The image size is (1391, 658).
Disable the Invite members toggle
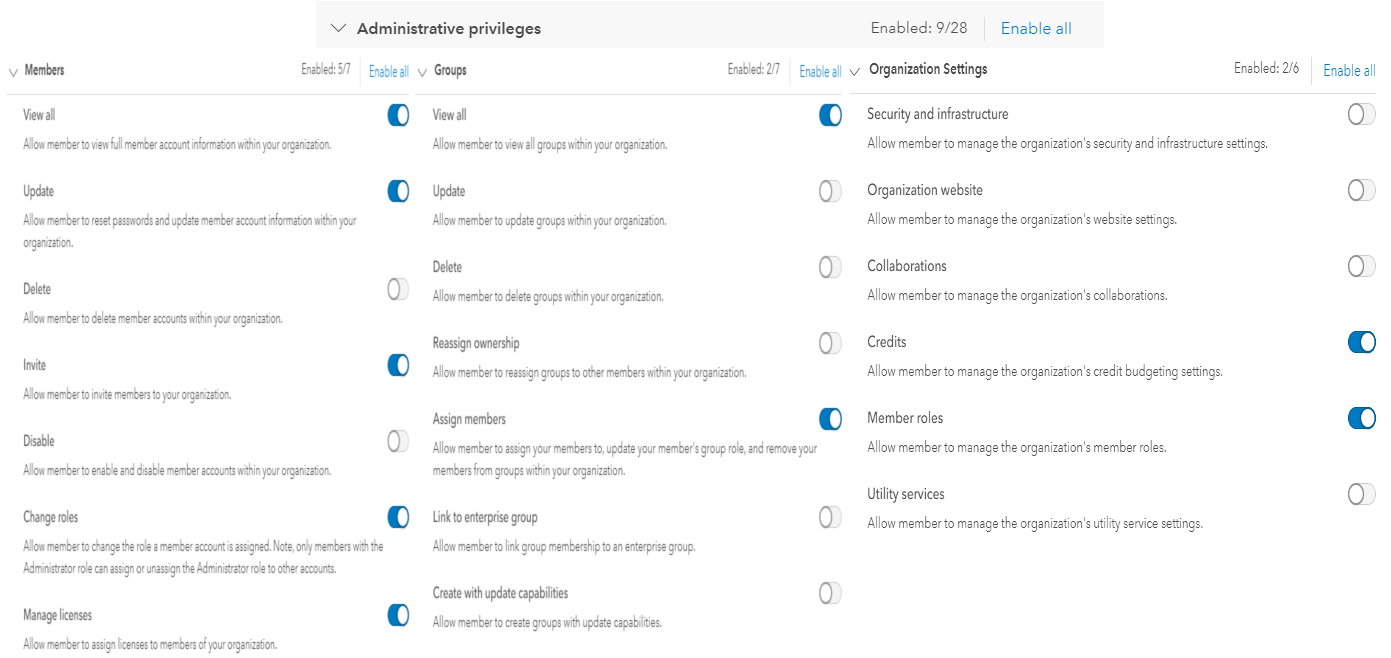point(398,365)
